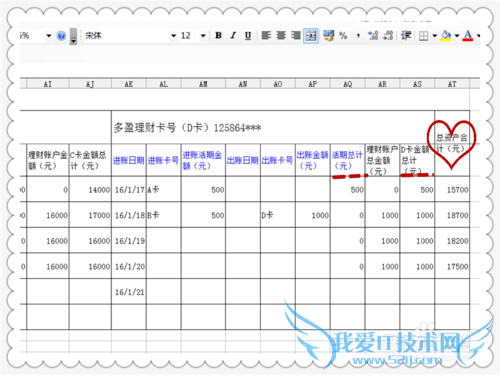The height and width of the screenshot is (375, 500).
Task: Select header cell C卡金额总计（元）
Action: click(x=90, y=160)
